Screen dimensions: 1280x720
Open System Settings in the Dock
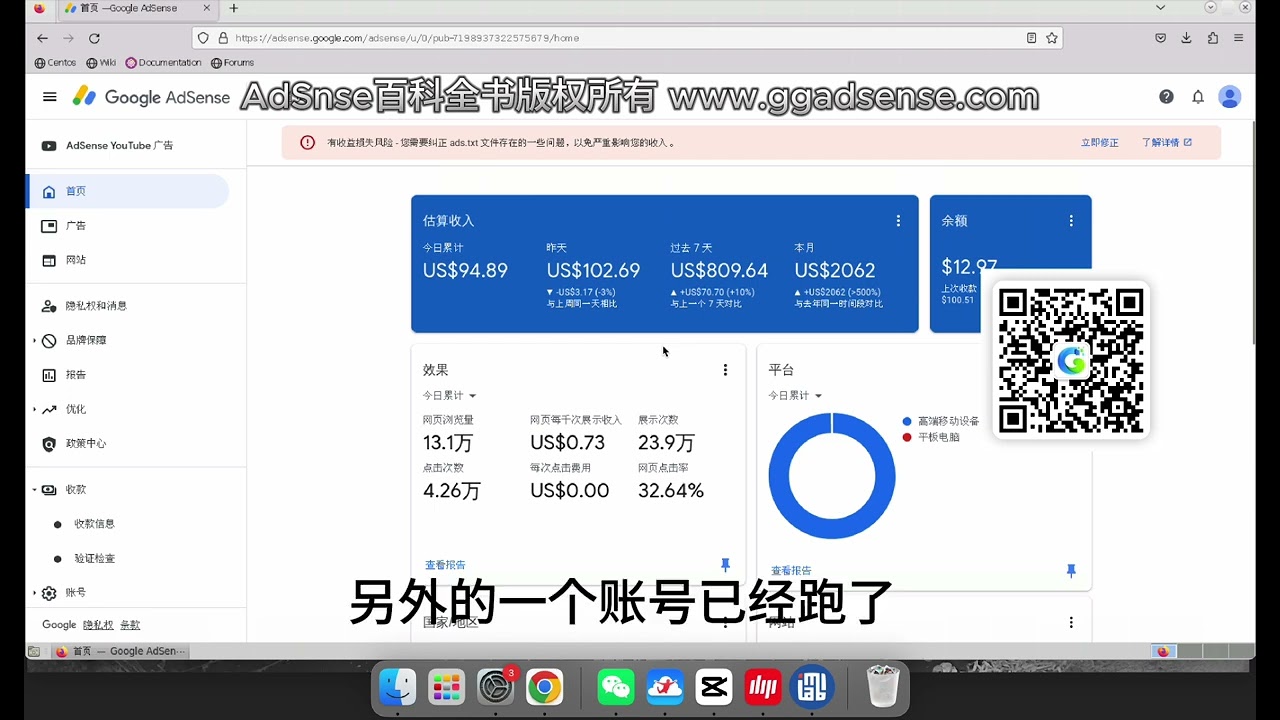495,687
